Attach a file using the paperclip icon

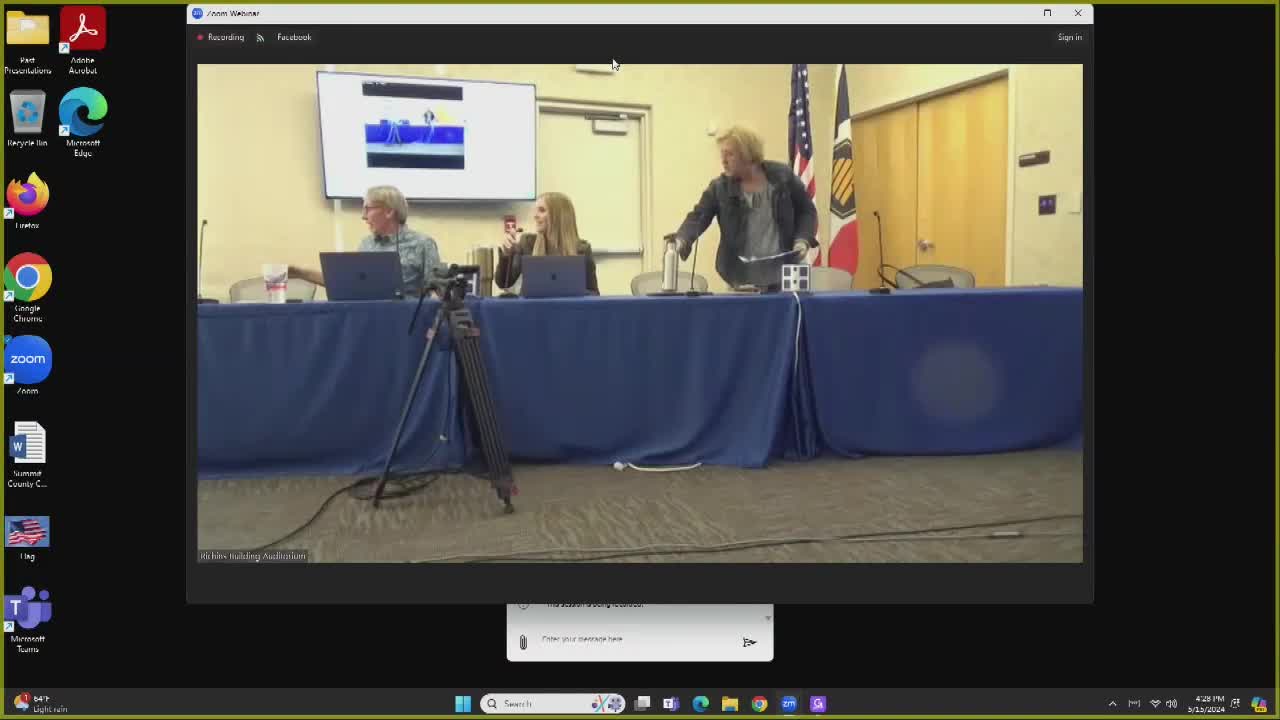pyautogui.click(x=523, y=641)
